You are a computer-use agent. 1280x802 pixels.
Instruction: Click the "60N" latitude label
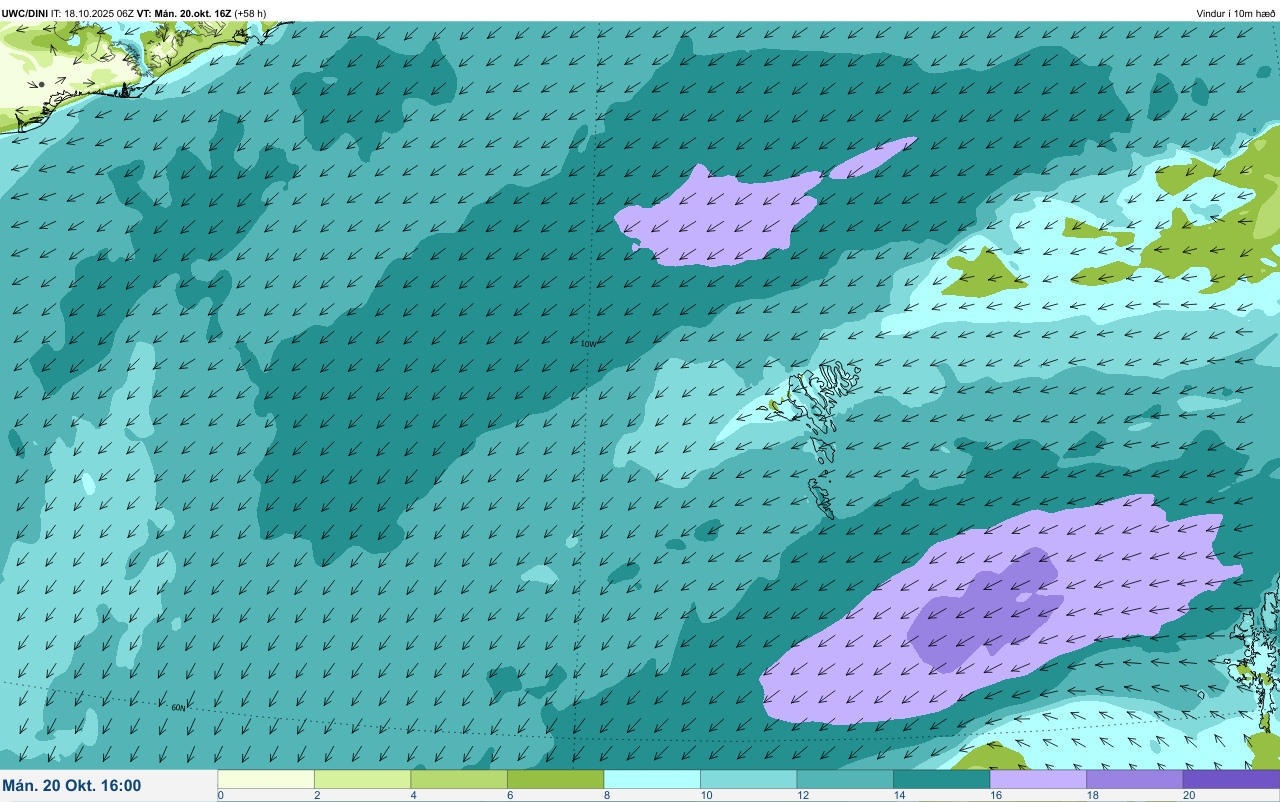[178, 707]
